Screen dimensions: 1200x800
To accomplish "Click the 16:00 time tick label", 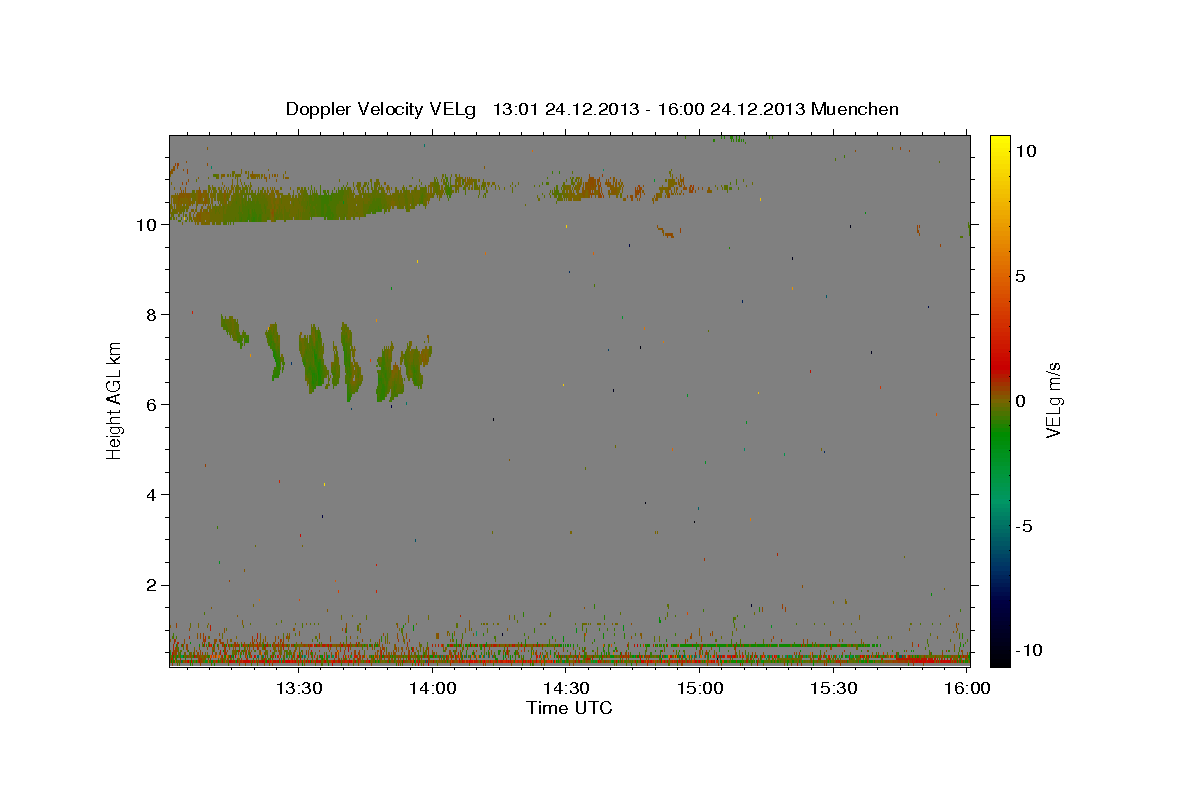I will (967, 688).
